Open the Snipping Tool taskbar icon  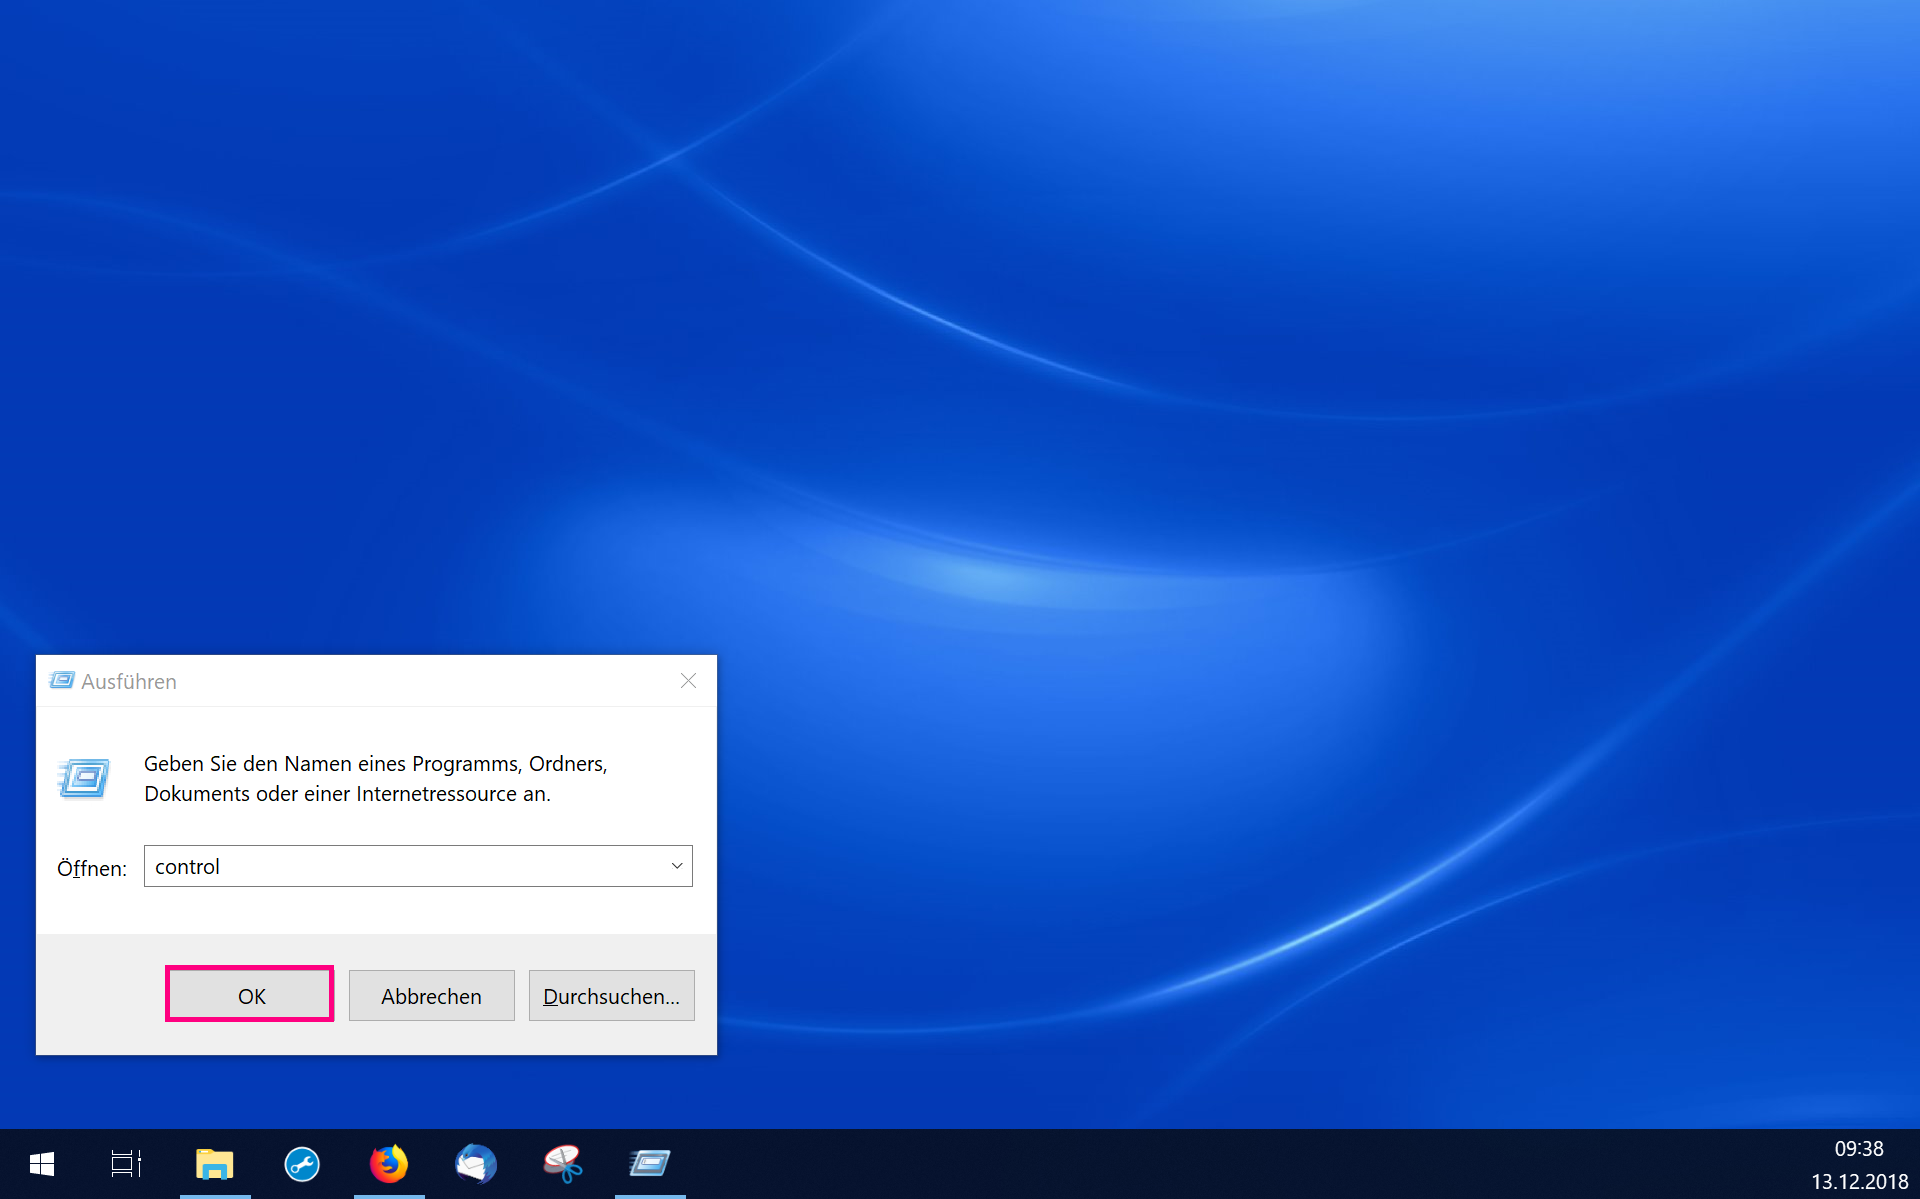tap(563, 1164)
